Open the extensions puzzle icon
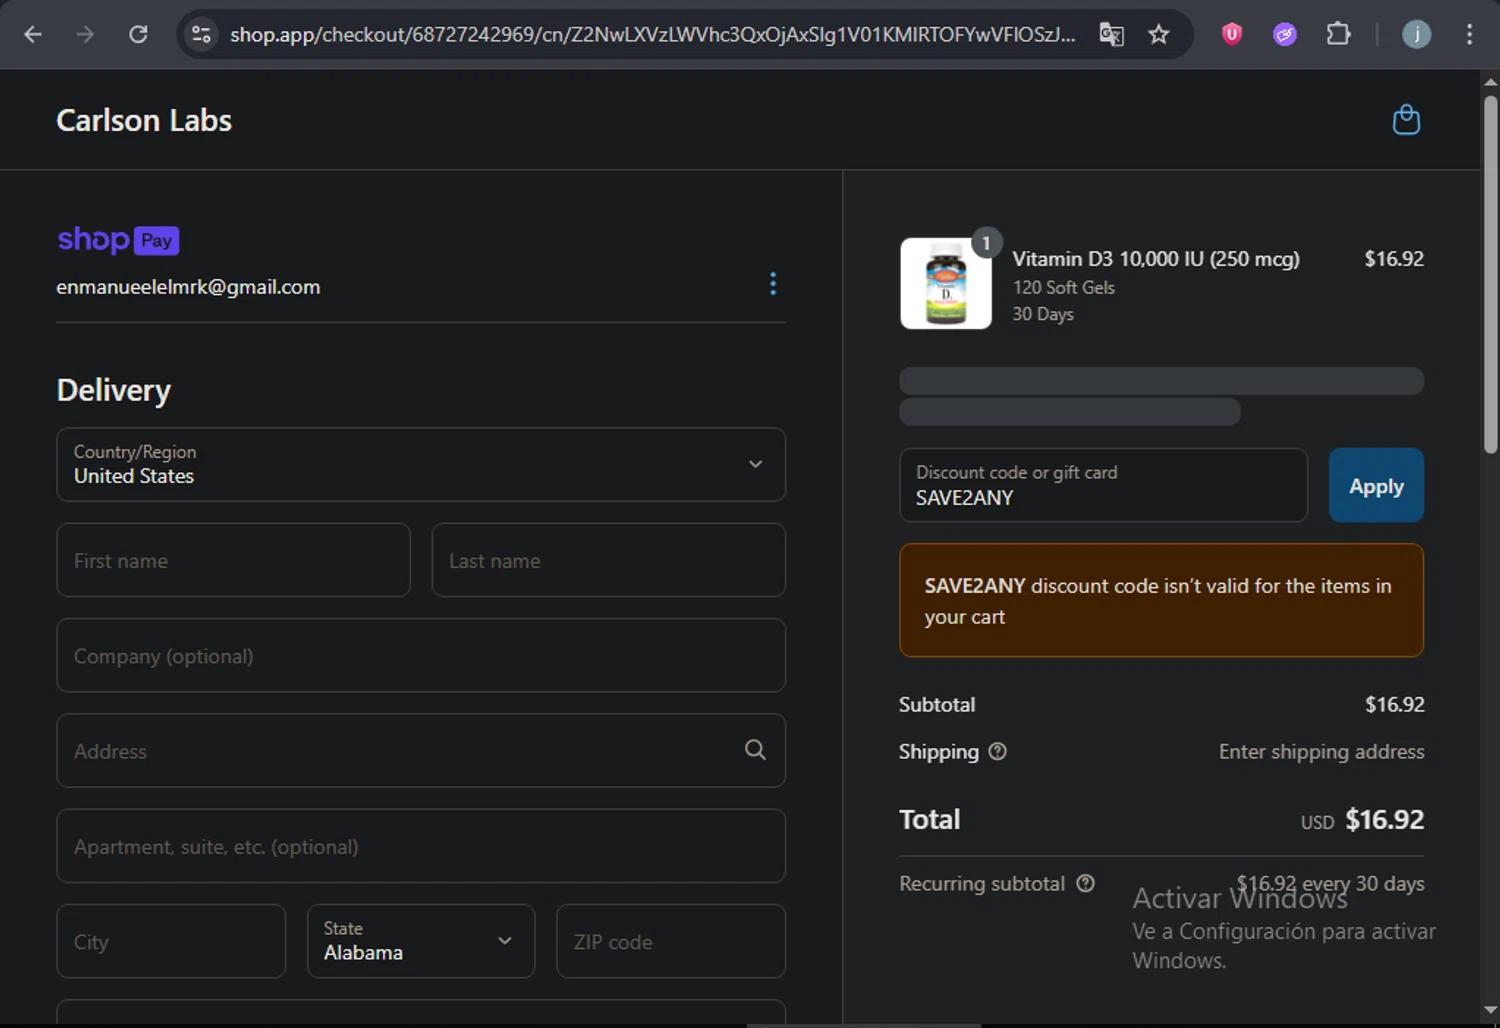Screen dimensions: 1500x1028 (x=1338, y=35)
